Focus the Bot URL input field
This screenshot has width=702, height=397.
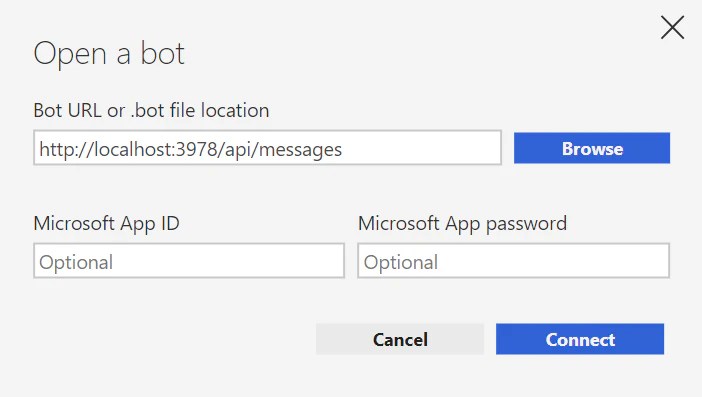click(x=267, y=148)
